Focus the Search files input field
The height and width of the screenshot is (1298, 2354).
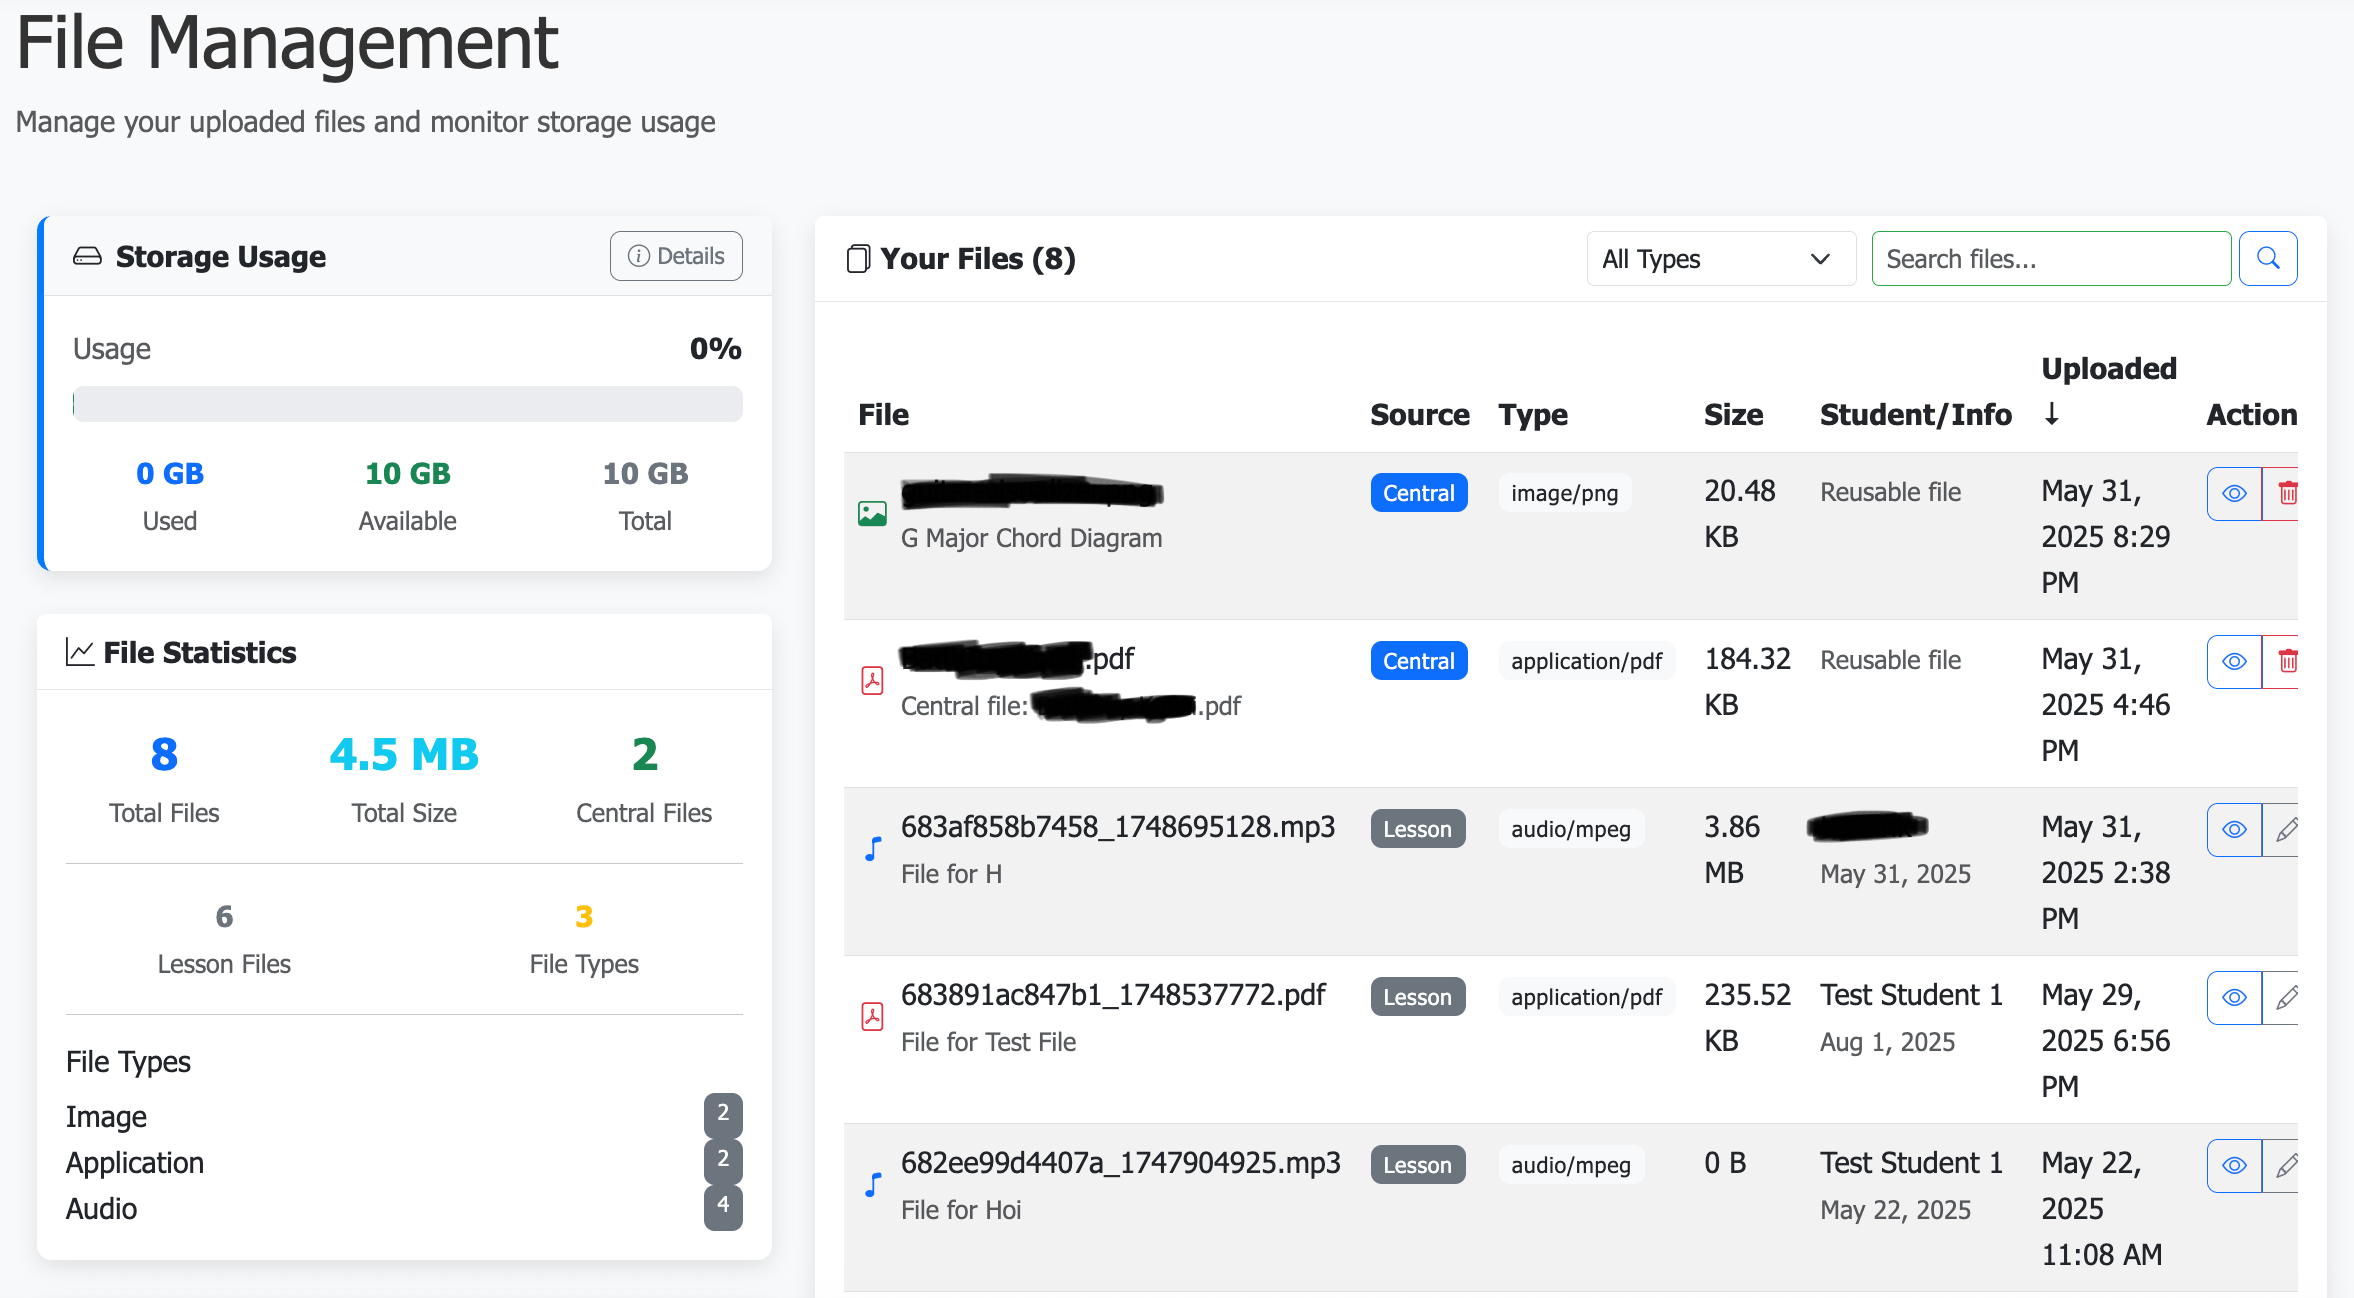coord(2050,259)
